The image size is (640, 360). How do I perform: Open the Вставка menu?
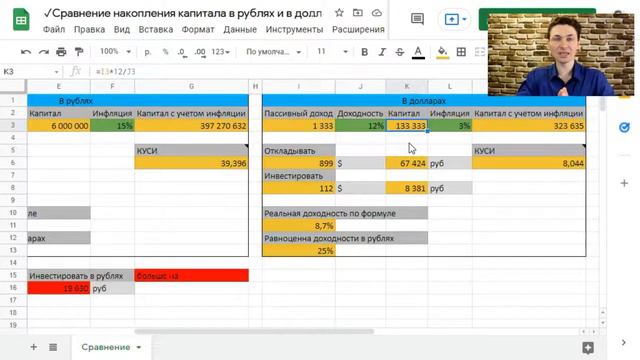(156, 29)
